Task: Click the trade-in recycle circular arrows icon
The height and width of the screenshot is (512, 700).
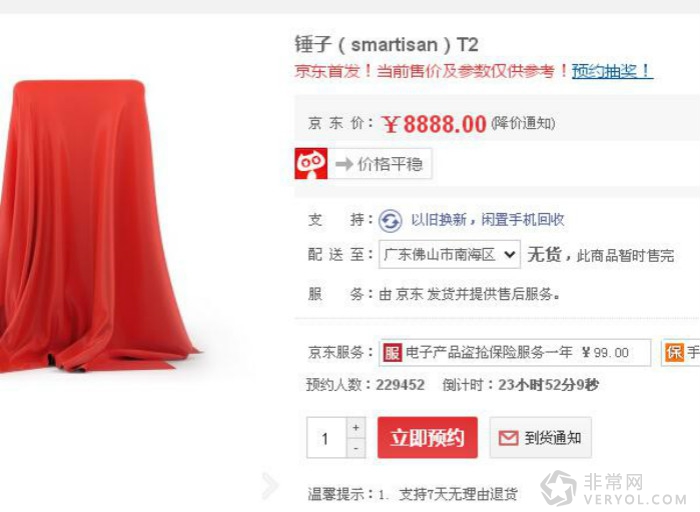Action: (x=390, y=221)
